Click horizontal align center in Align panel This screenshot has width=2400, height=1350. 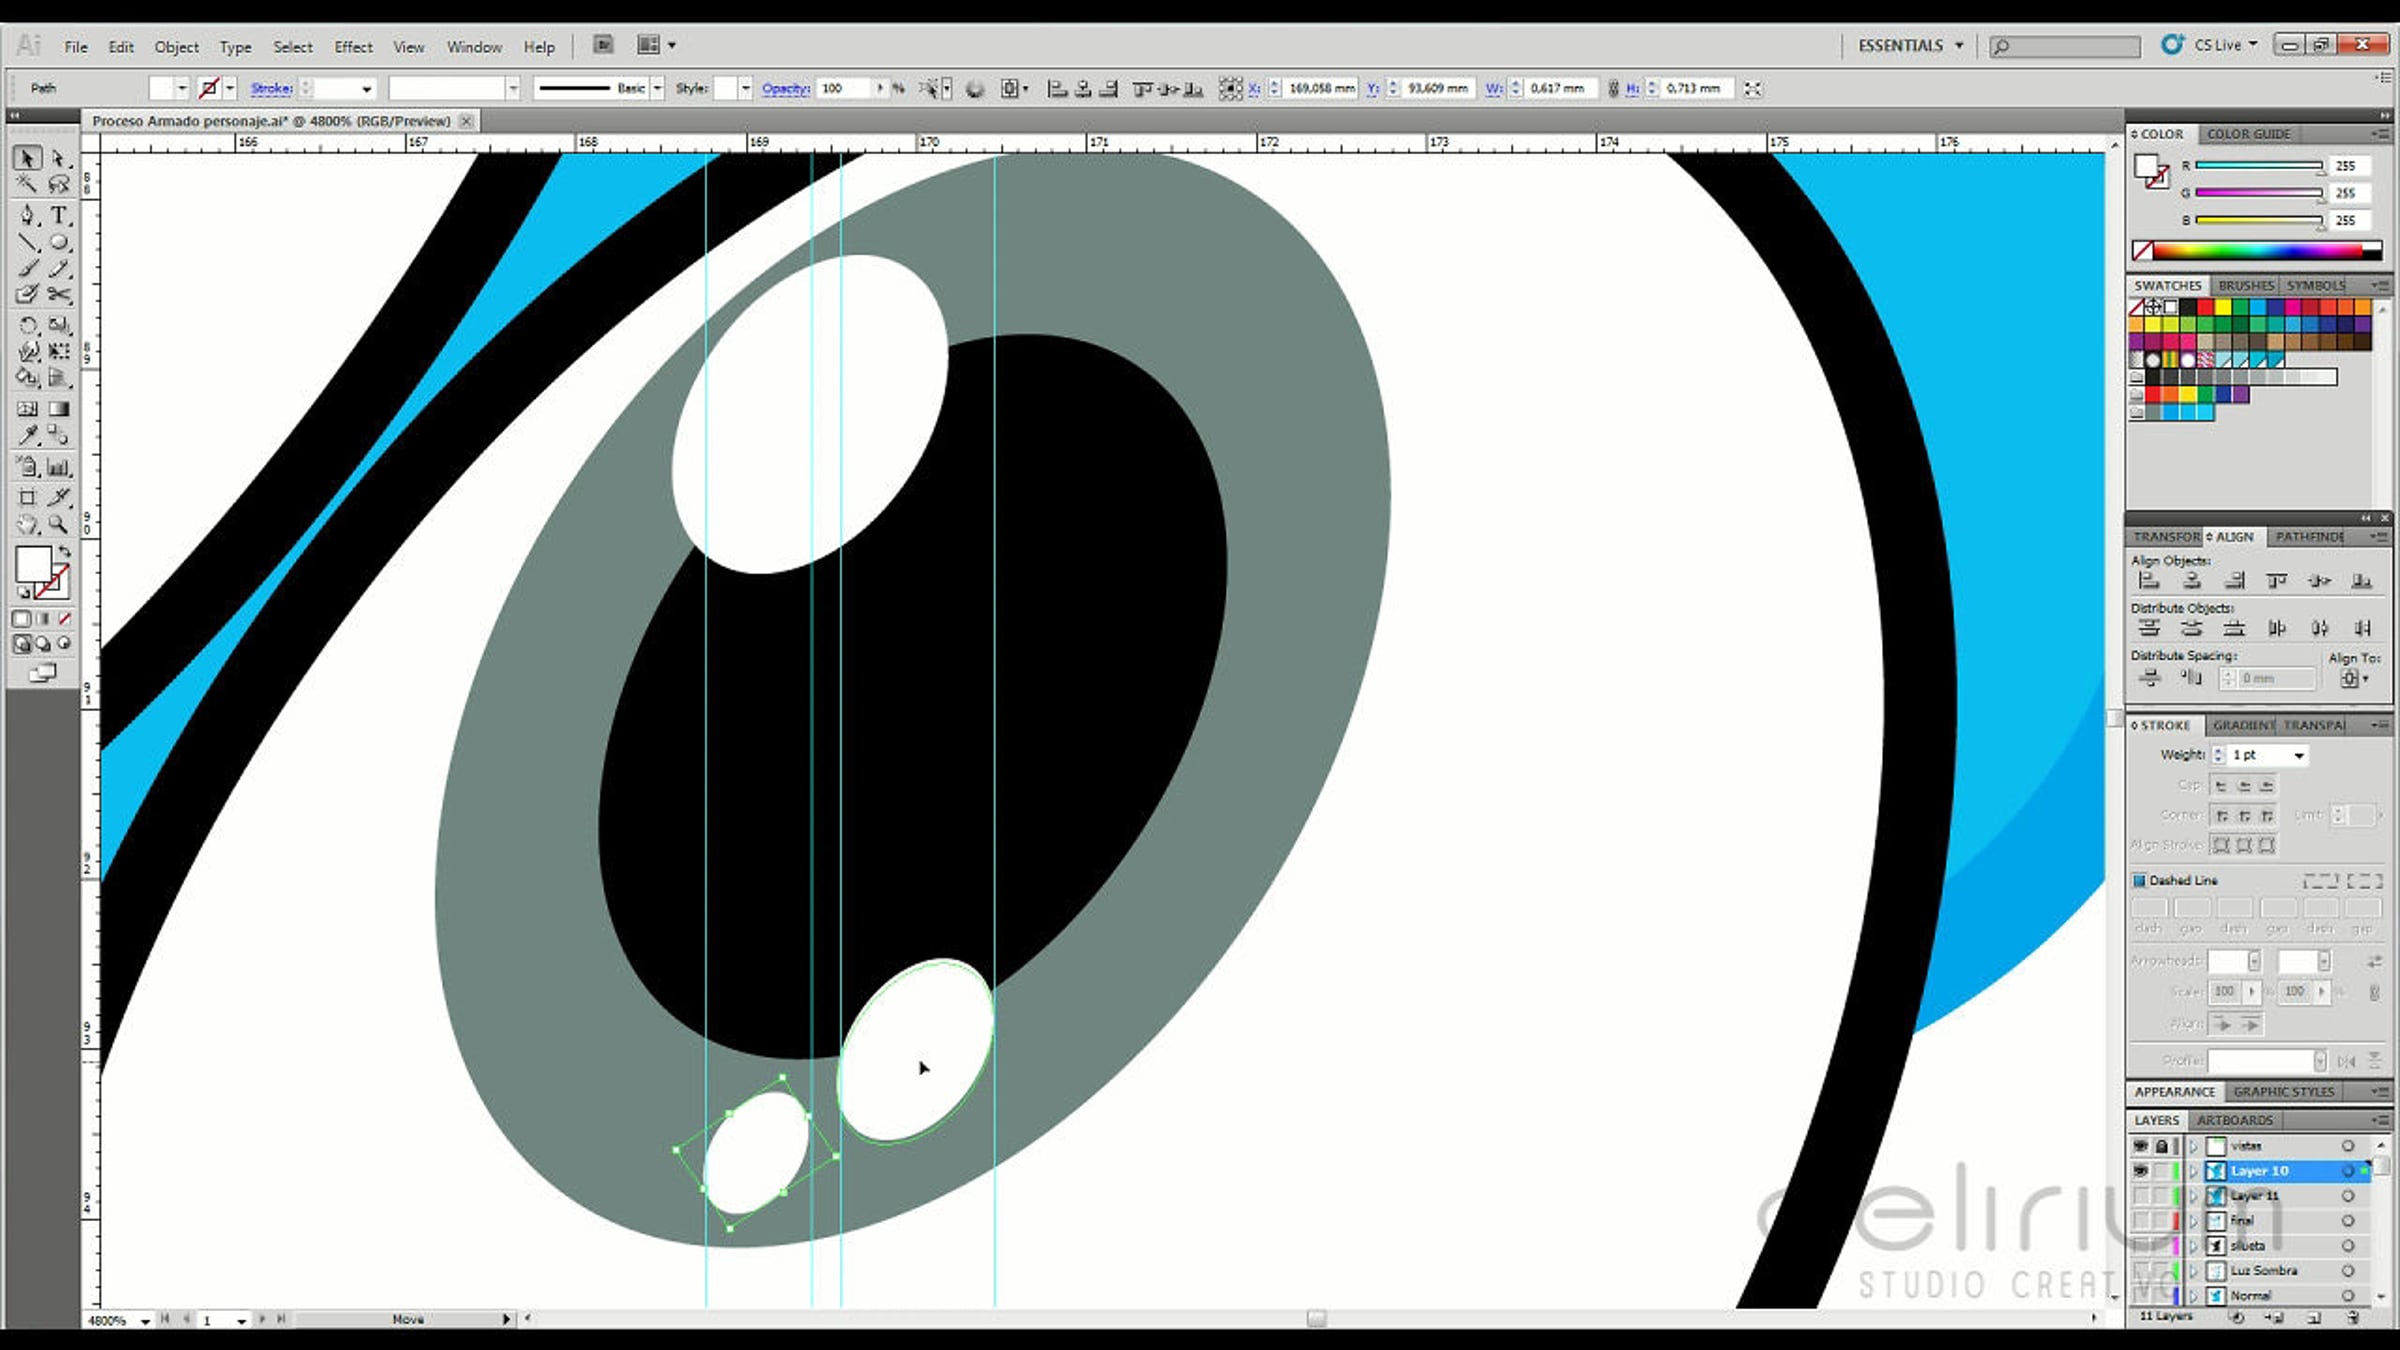tap(2192, 581)
